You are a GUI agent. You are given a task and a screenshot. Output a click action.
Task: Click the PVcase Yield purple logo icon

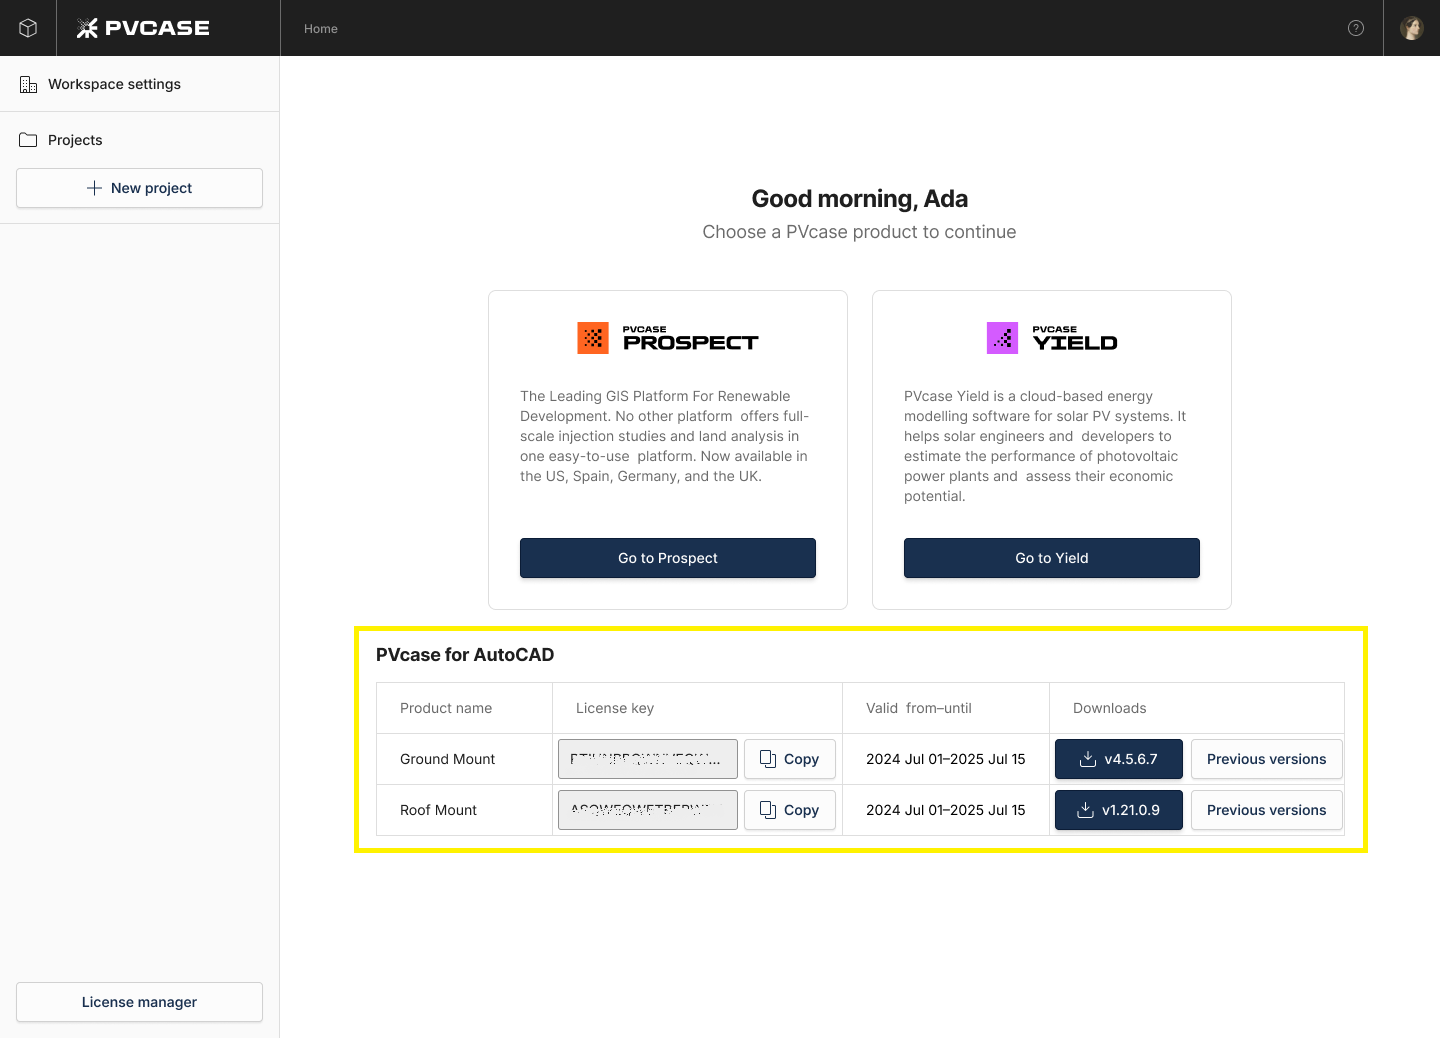point(1002,338)
